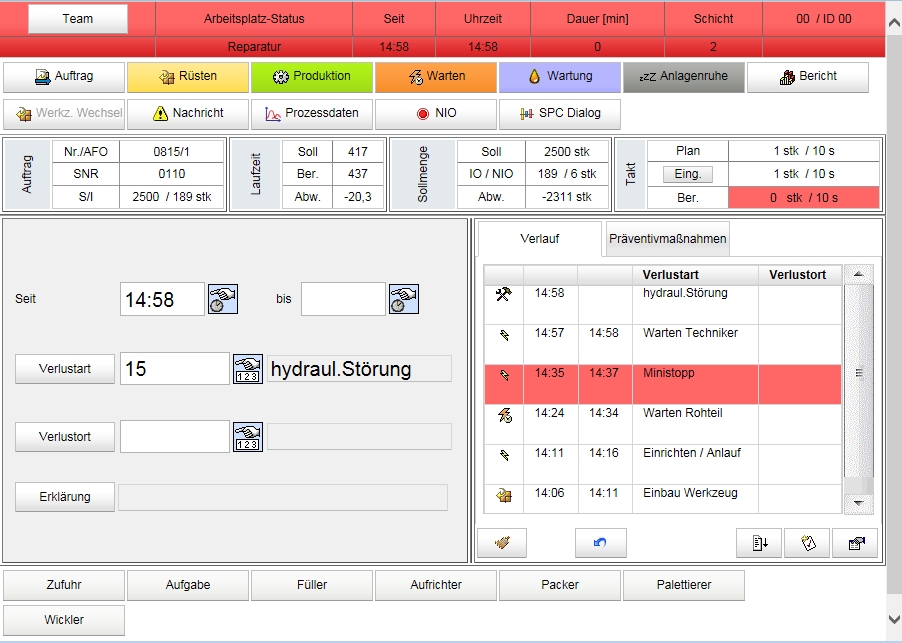The image size is (902, 643).
Task: Set workstation status to Produktion
Action: 311,77
